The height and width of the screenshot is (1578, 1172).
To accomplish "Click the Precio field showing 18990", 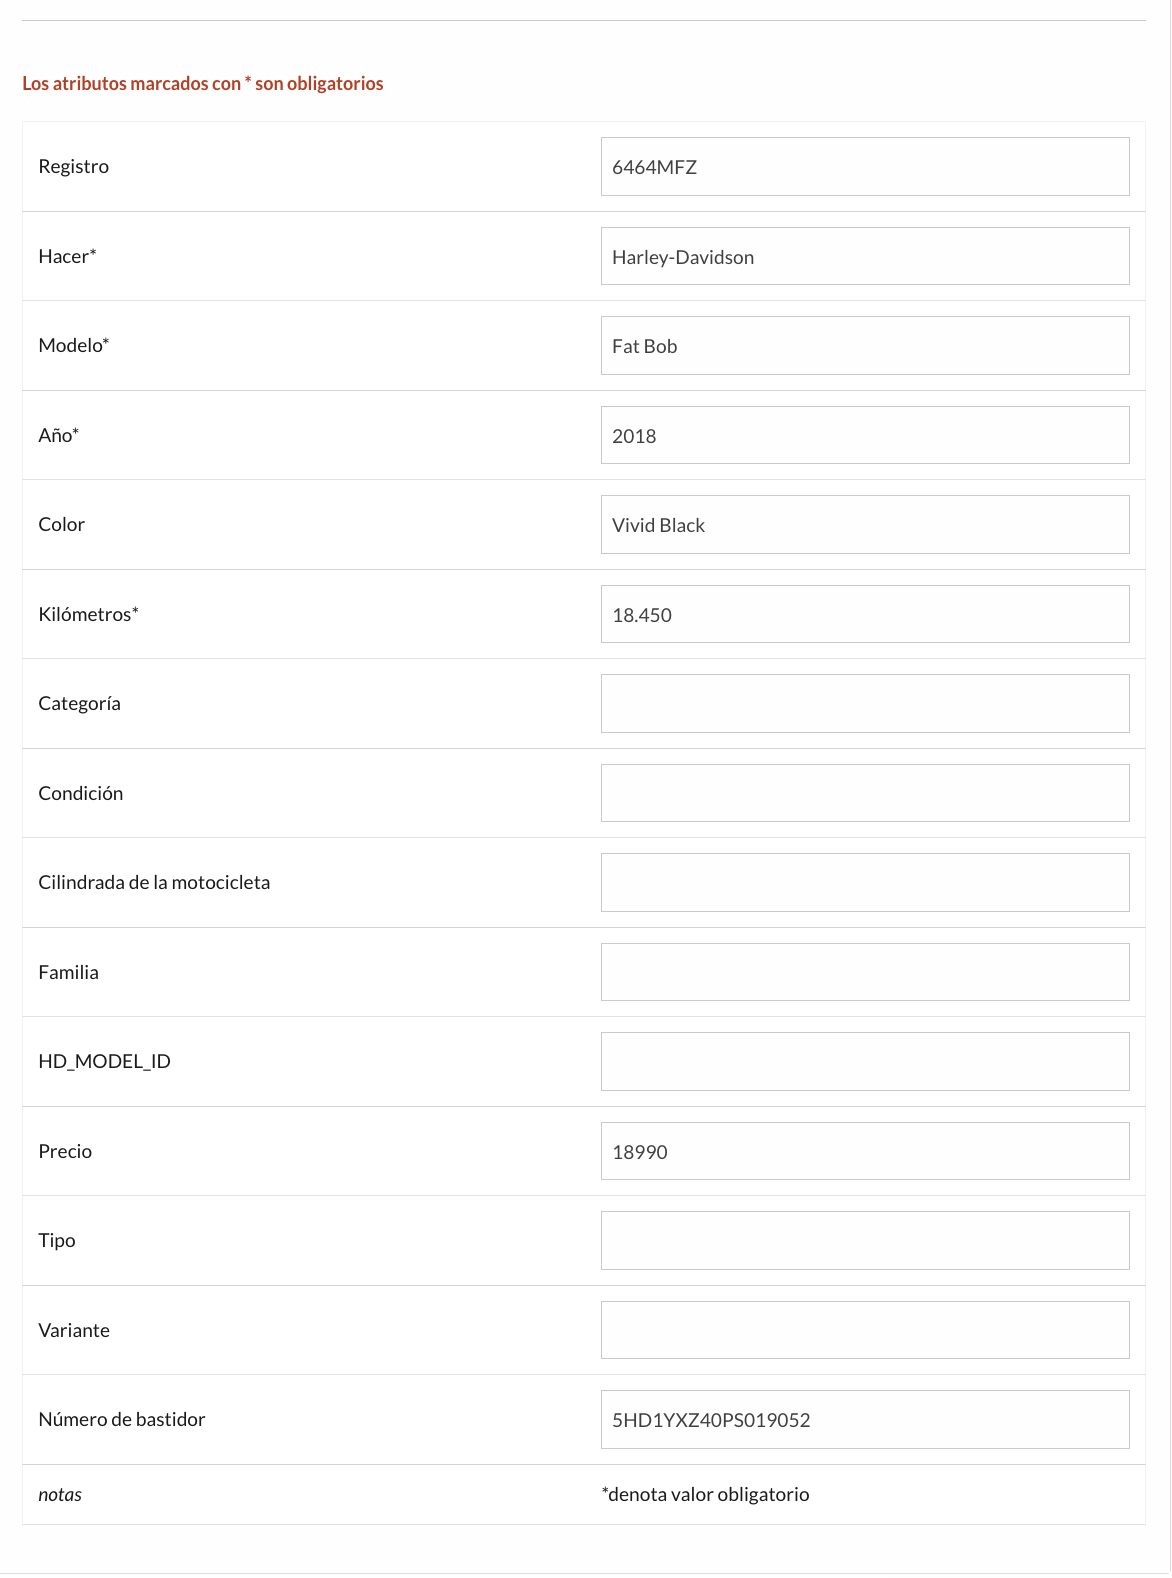I will 864,1150.
